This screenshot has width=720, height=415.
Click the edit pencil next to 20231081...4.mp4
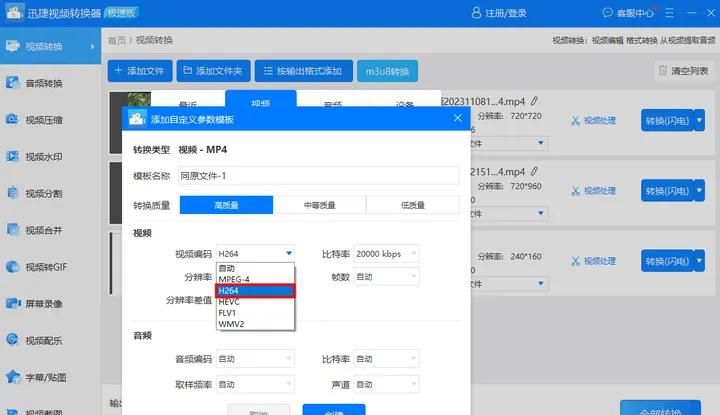[x=534, y=101]
